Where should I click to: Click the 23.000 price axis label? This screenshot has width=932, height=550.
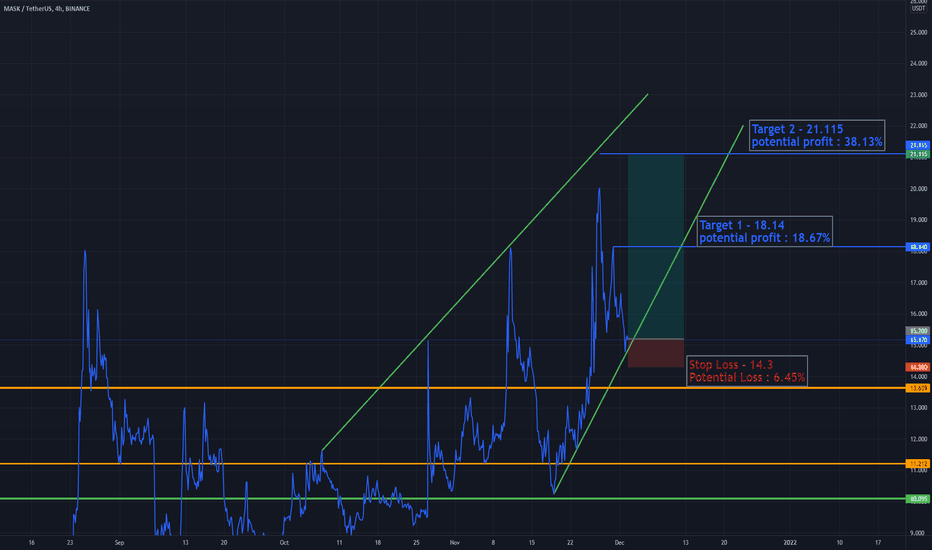918,95
